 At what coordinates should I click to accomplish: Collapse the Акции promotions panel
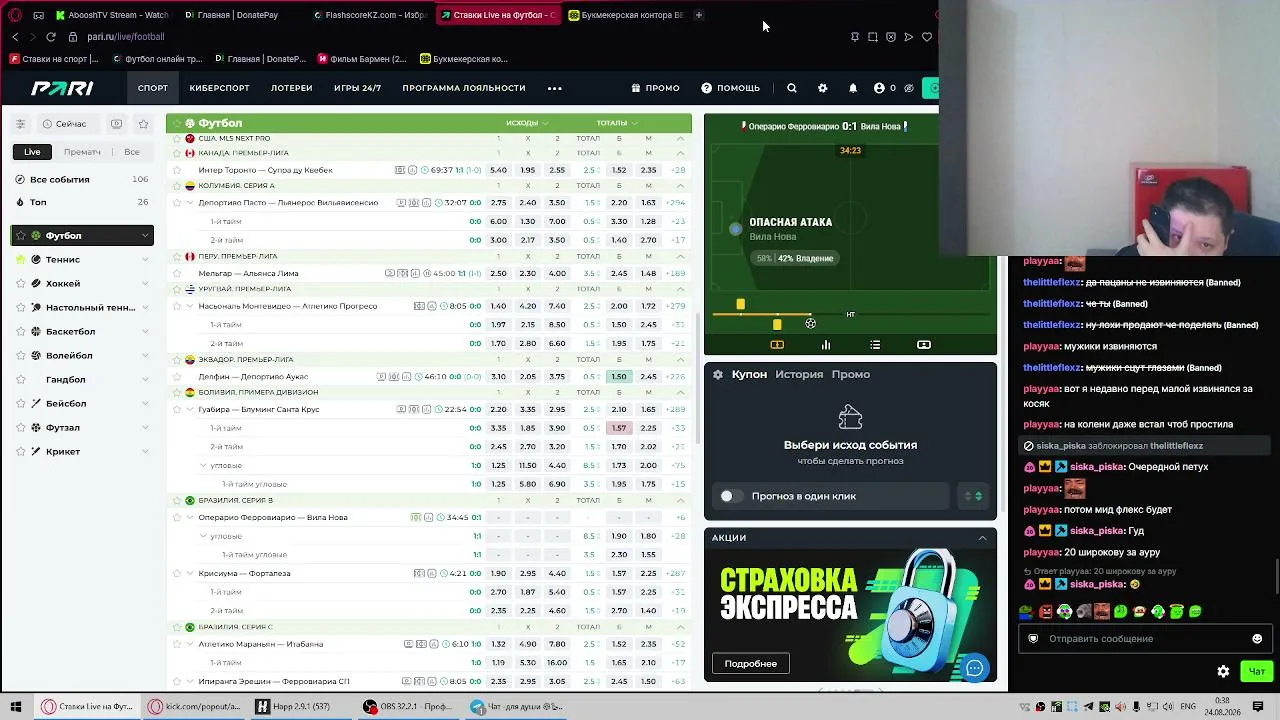click(x=983, y=538)
